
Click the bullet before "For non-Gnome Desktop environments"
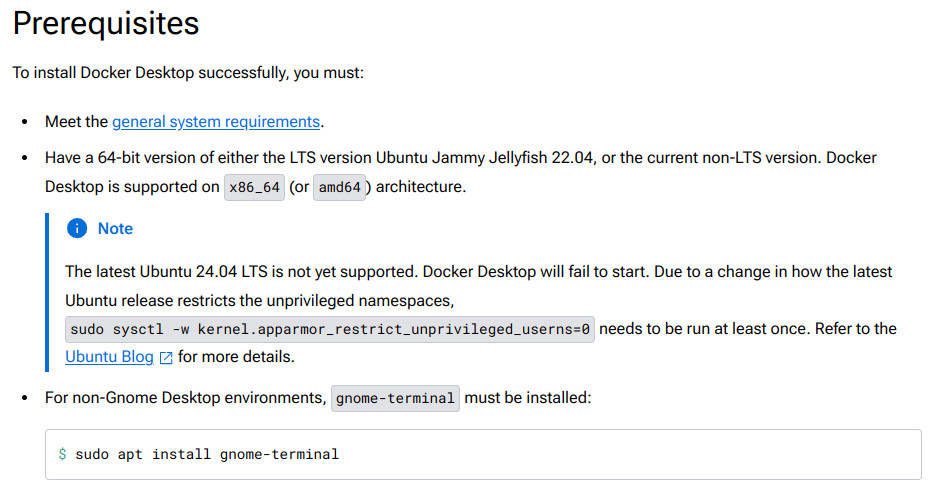pyautogui.click(x=24, y=398)
